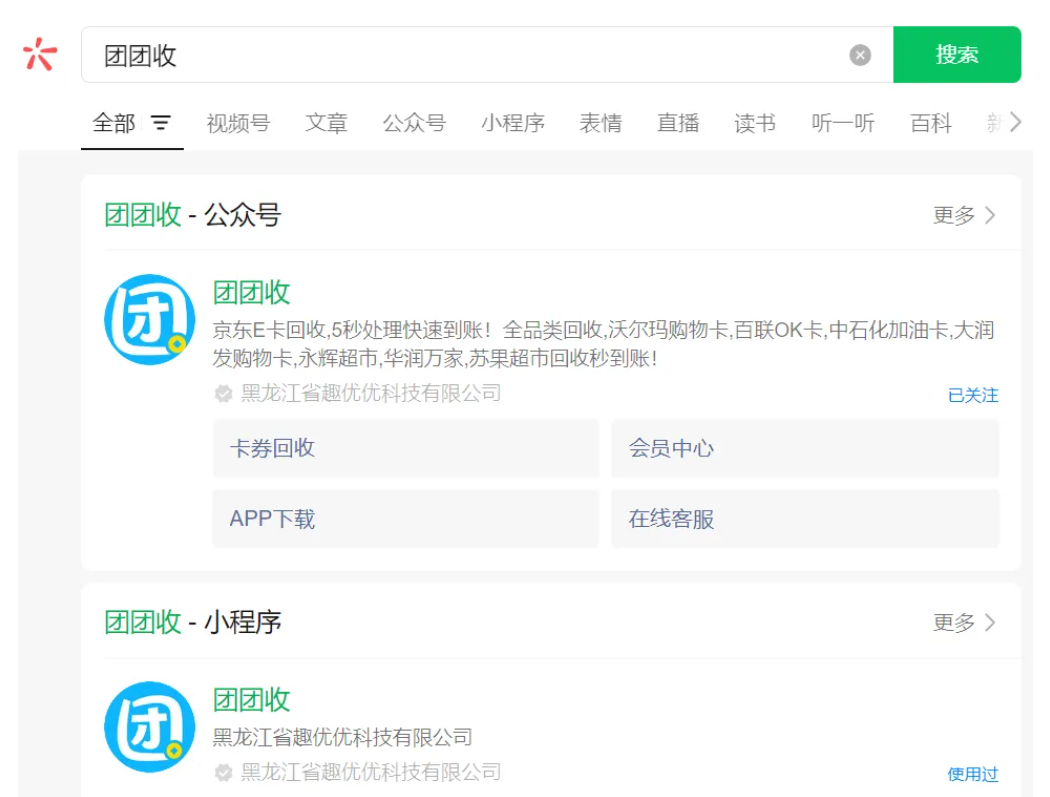Click inside the 团团收 search input field
The height and width of the screenshot is (797, 1050).
[460, 55]
